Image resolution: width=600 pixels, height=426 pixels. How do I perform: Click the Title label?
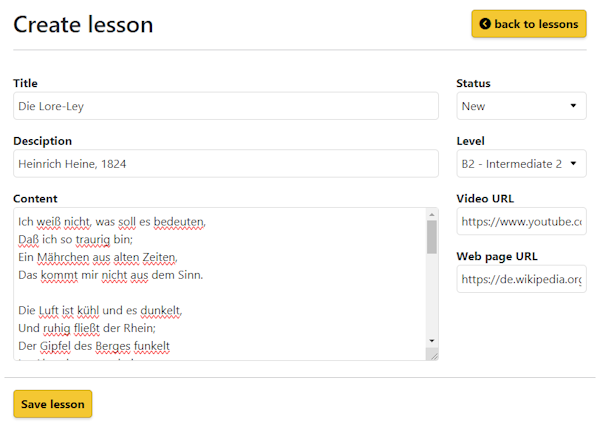[27, 83]
